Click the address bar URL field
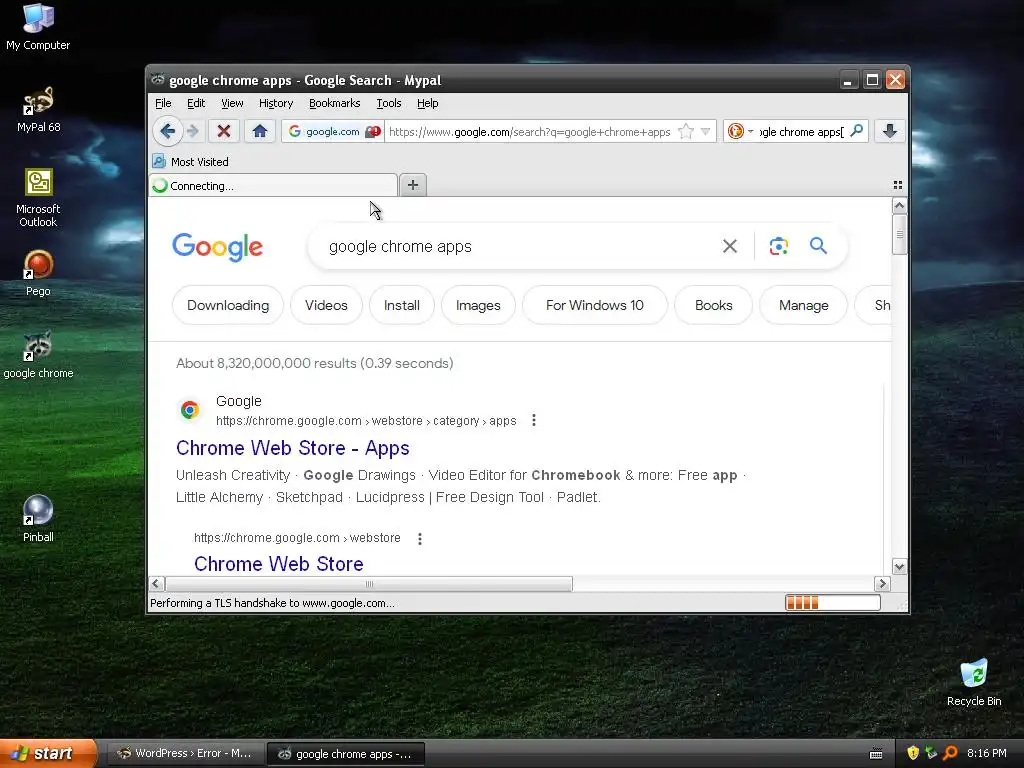The image size is (1024, 768). (530, 131)
